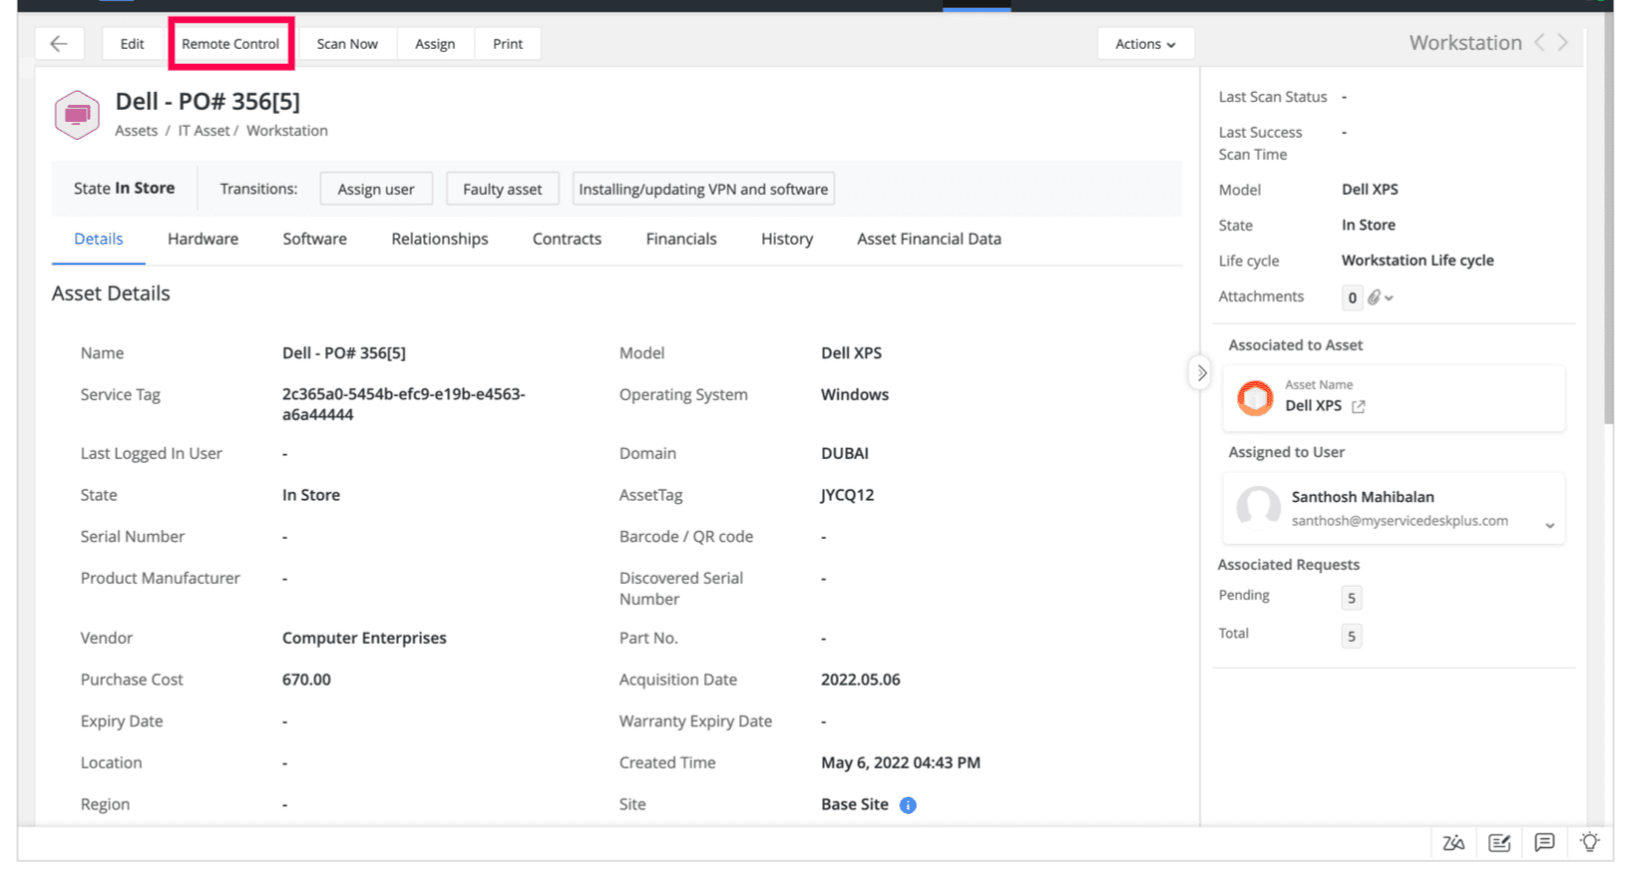Select the Contracts tab
This screenshot has height=881, width=1634.
pos(567,239)
